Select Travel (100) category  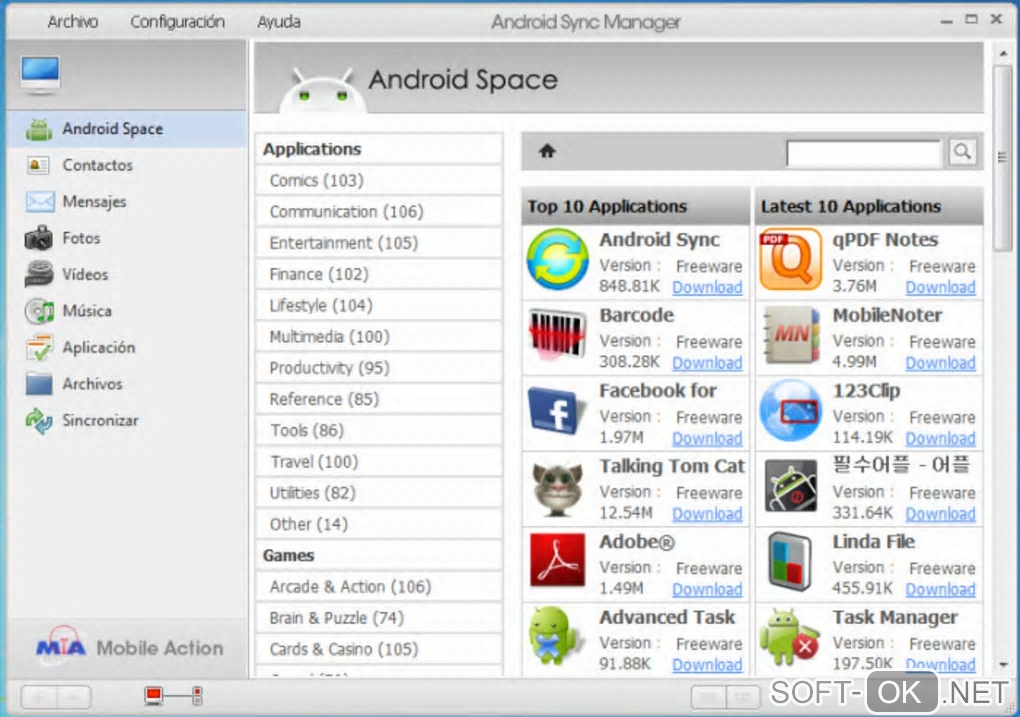379,461
